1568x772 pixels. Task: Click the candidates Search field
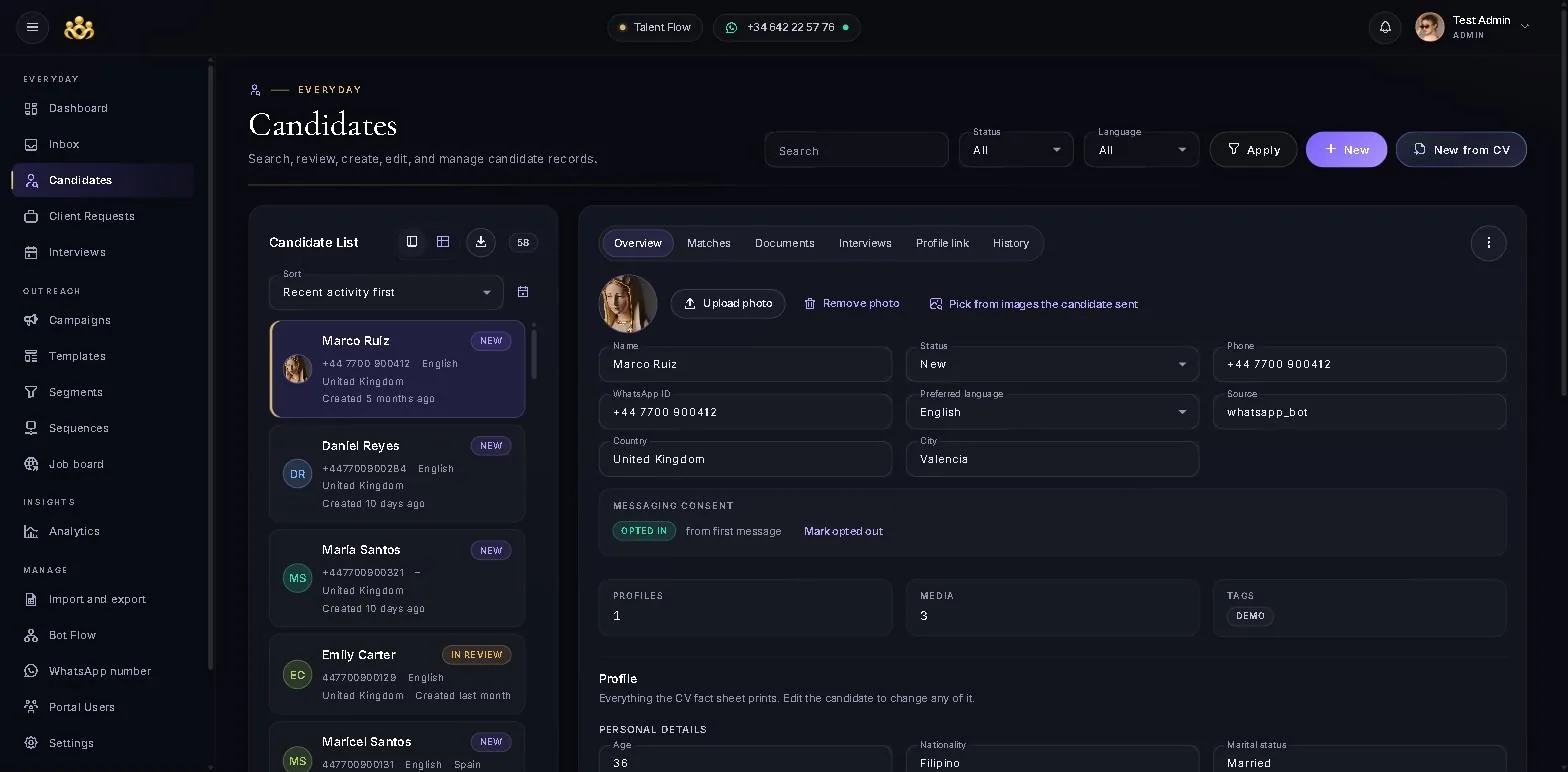tap(856, 150)
